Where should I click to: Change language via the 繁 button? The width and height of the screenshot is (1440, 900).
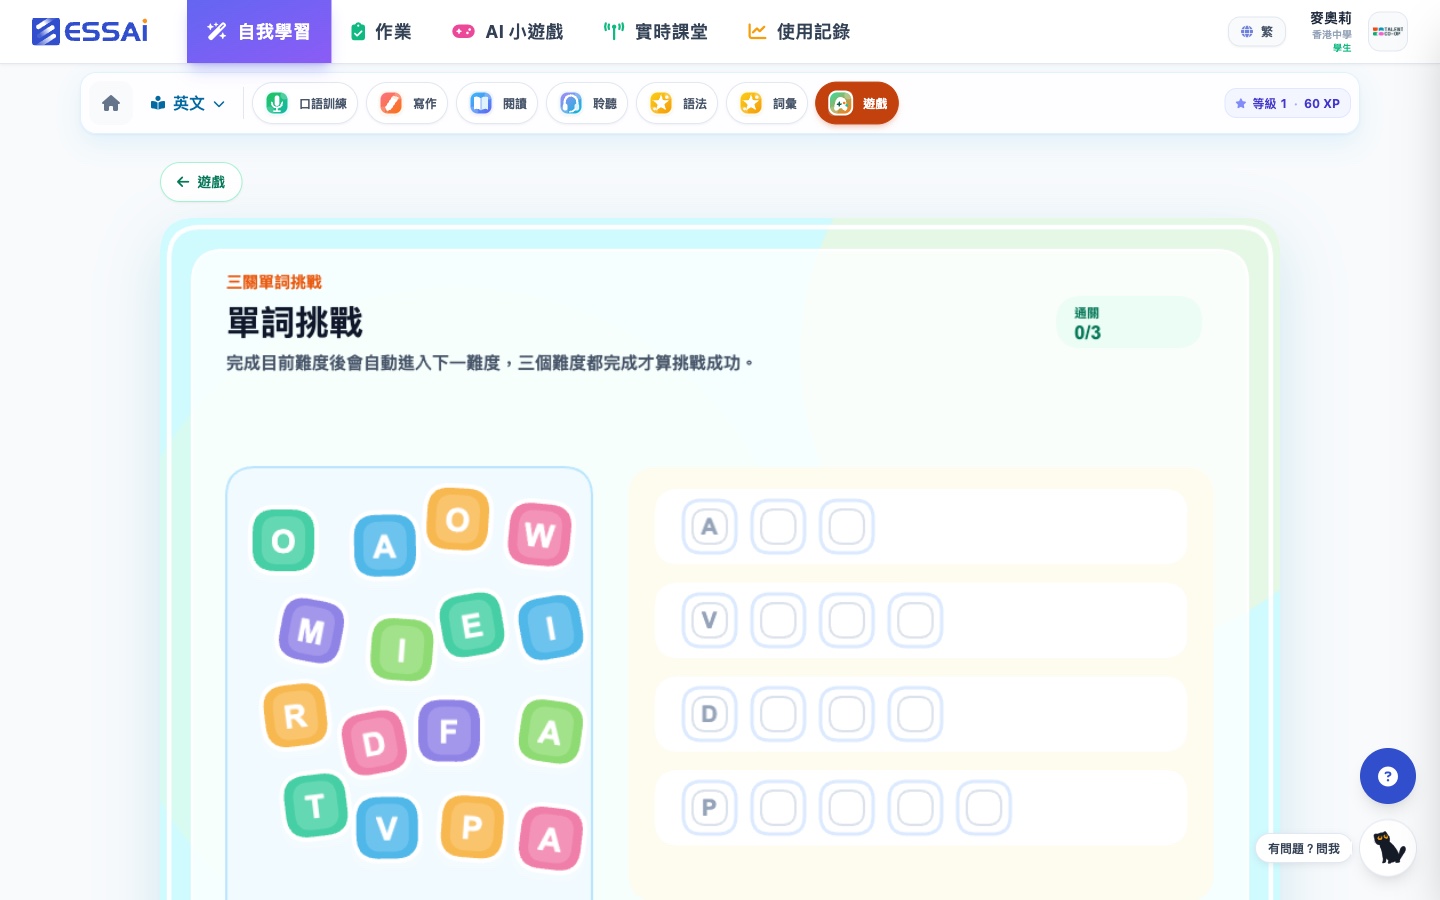coord(1257,32)
